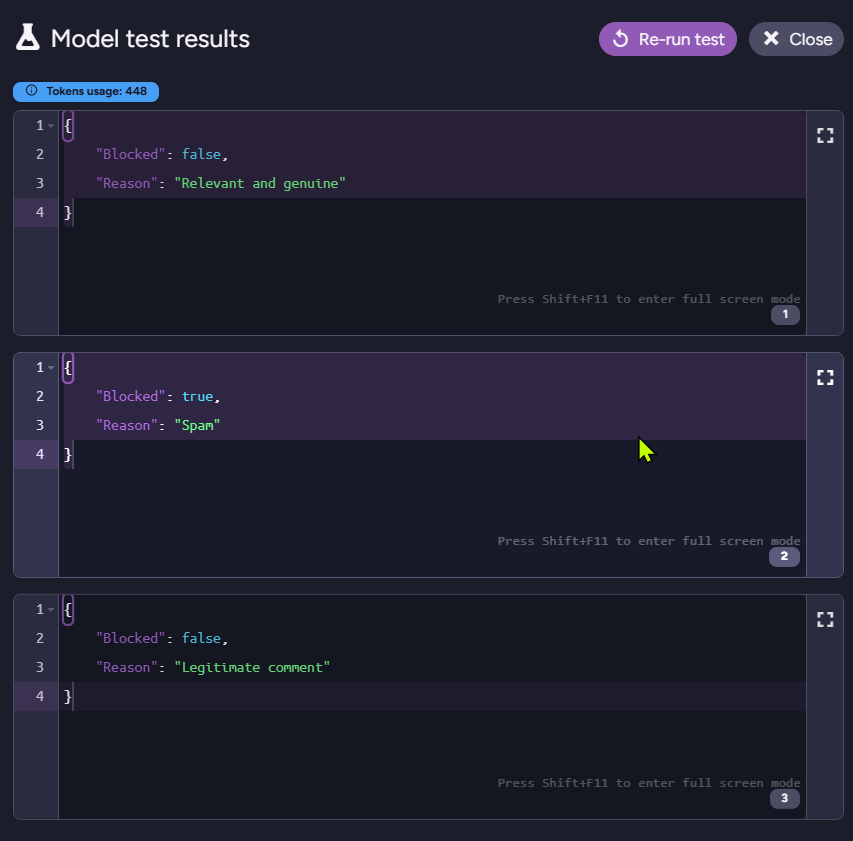This screenshot has height=841, width=853.
Task: Click the "Blocked" key in the Spam result
Action: [131, 397]
